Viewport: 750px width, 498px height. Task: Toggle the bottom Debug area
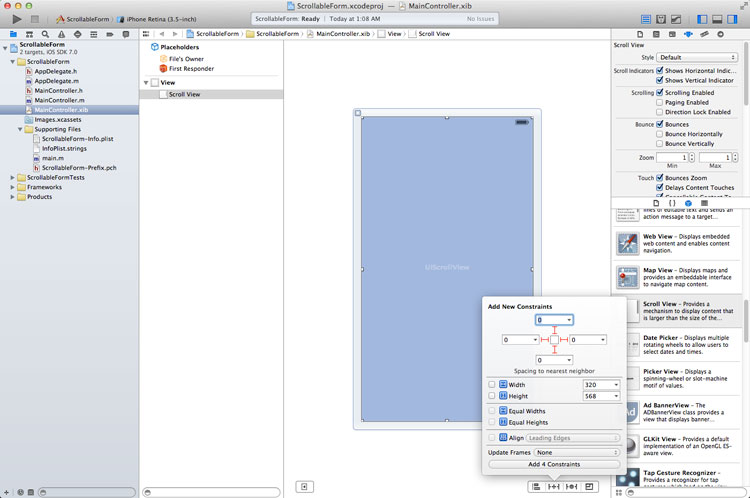[x=717, y=19]
